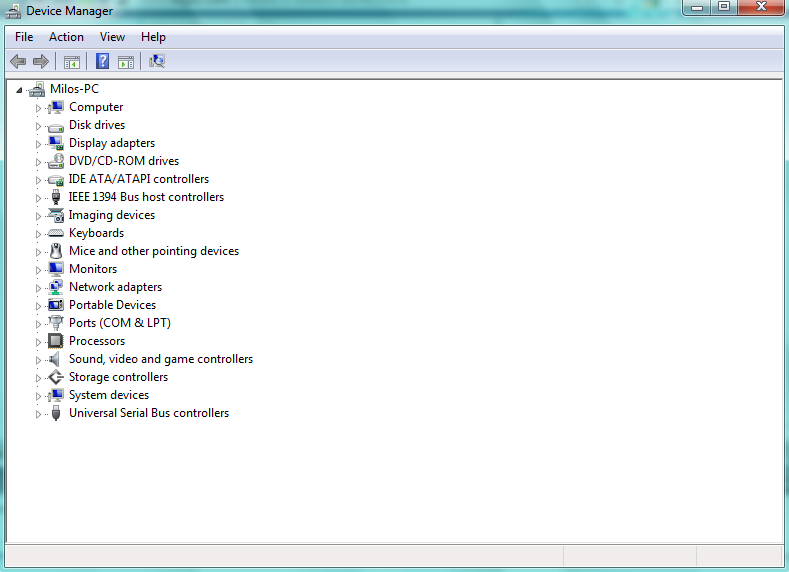Viewport: 789px width, 572px height.
Task: Click the DVD/CD-ROM drives icon
Action: tap(56, 161)
